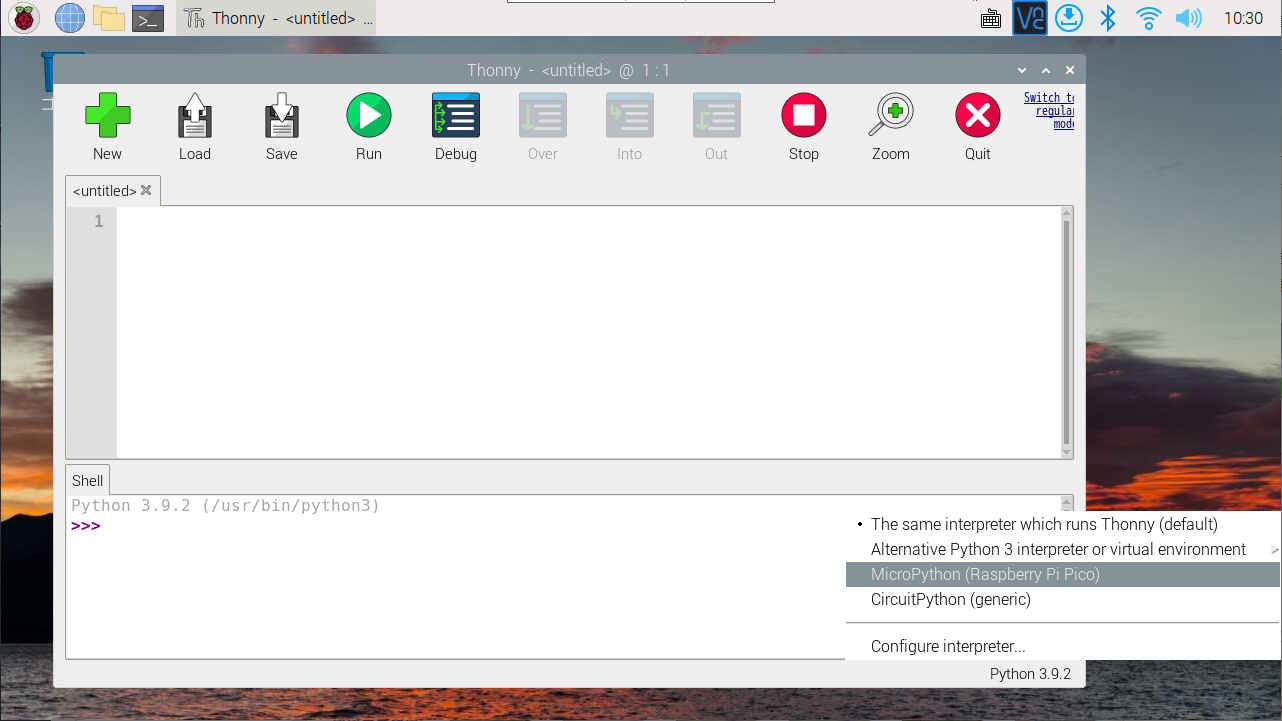Choose MicroPython (Raspberry Pi Pico) interpreter
The image size is (1282, 721).
(1063, 574)
